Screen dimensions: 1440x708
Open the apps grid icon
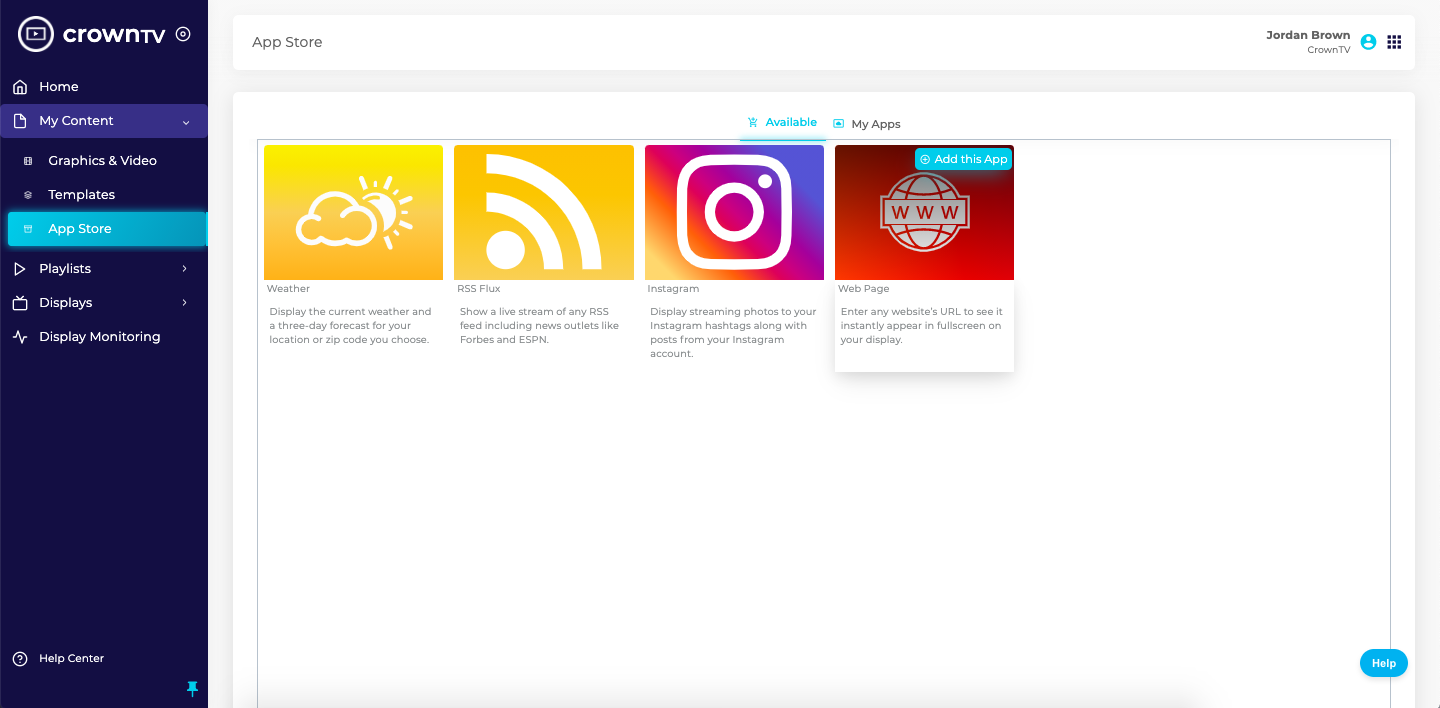click(1394, 42)
